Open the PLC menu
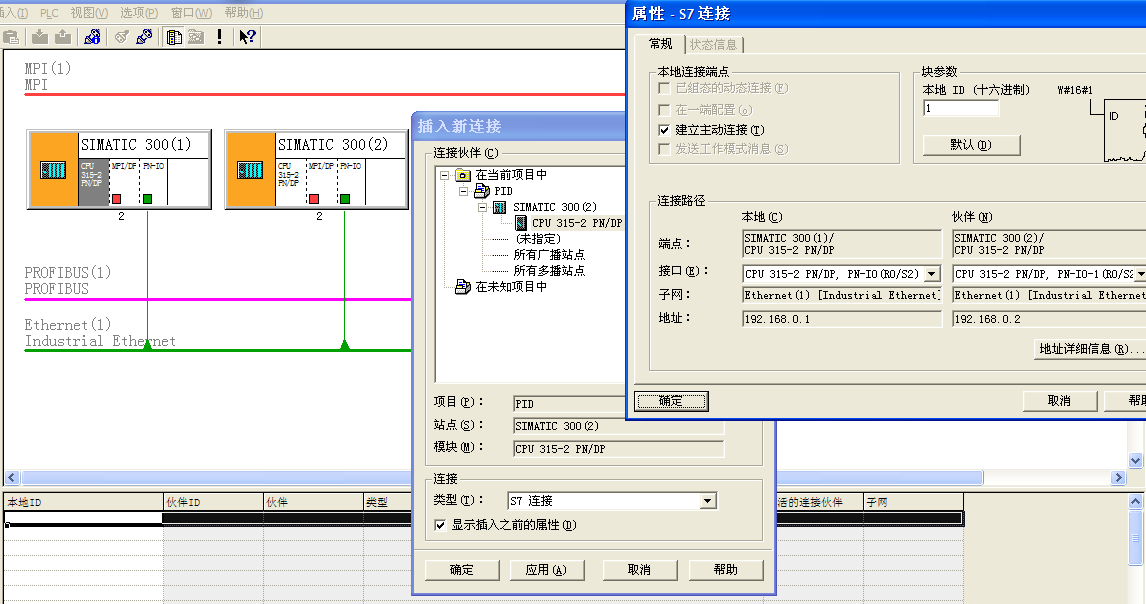Screen dimensions: 1146x604 tap(49, 12)
